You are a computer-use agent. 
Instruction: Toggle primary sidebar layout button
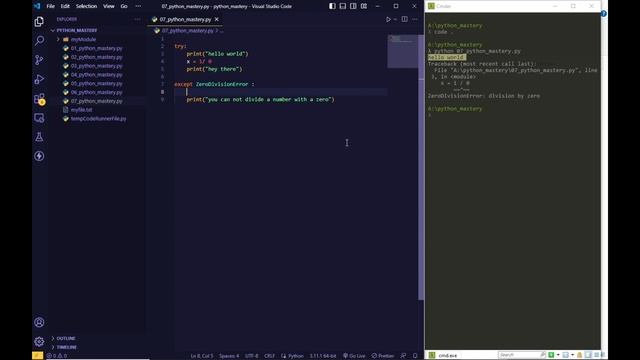[x=332, y=6]
